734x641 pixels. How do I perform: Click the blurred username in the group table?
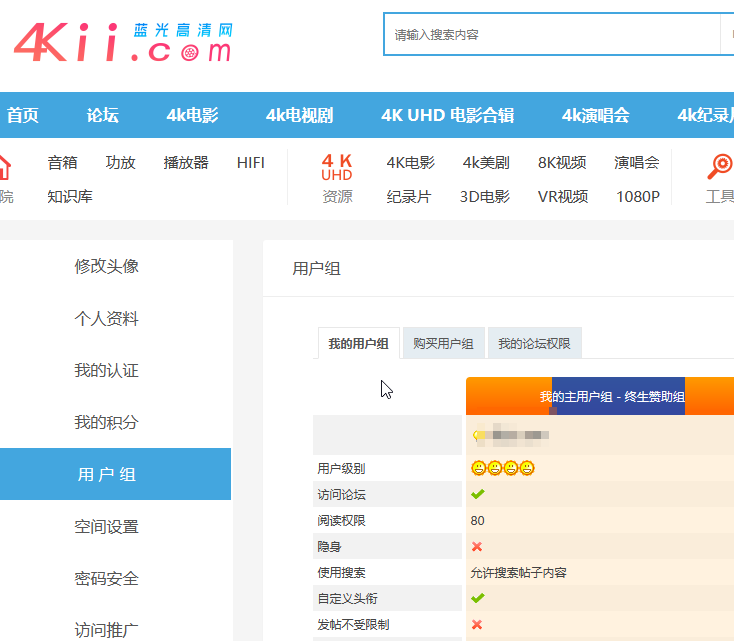tap(511, 435)
